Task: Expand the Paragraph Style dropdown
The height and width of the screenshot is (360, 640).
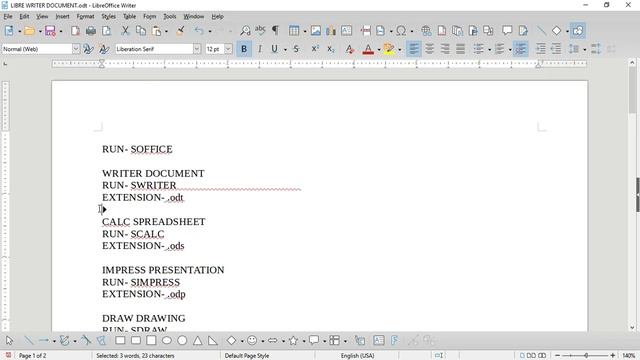Action: [76, 49]
